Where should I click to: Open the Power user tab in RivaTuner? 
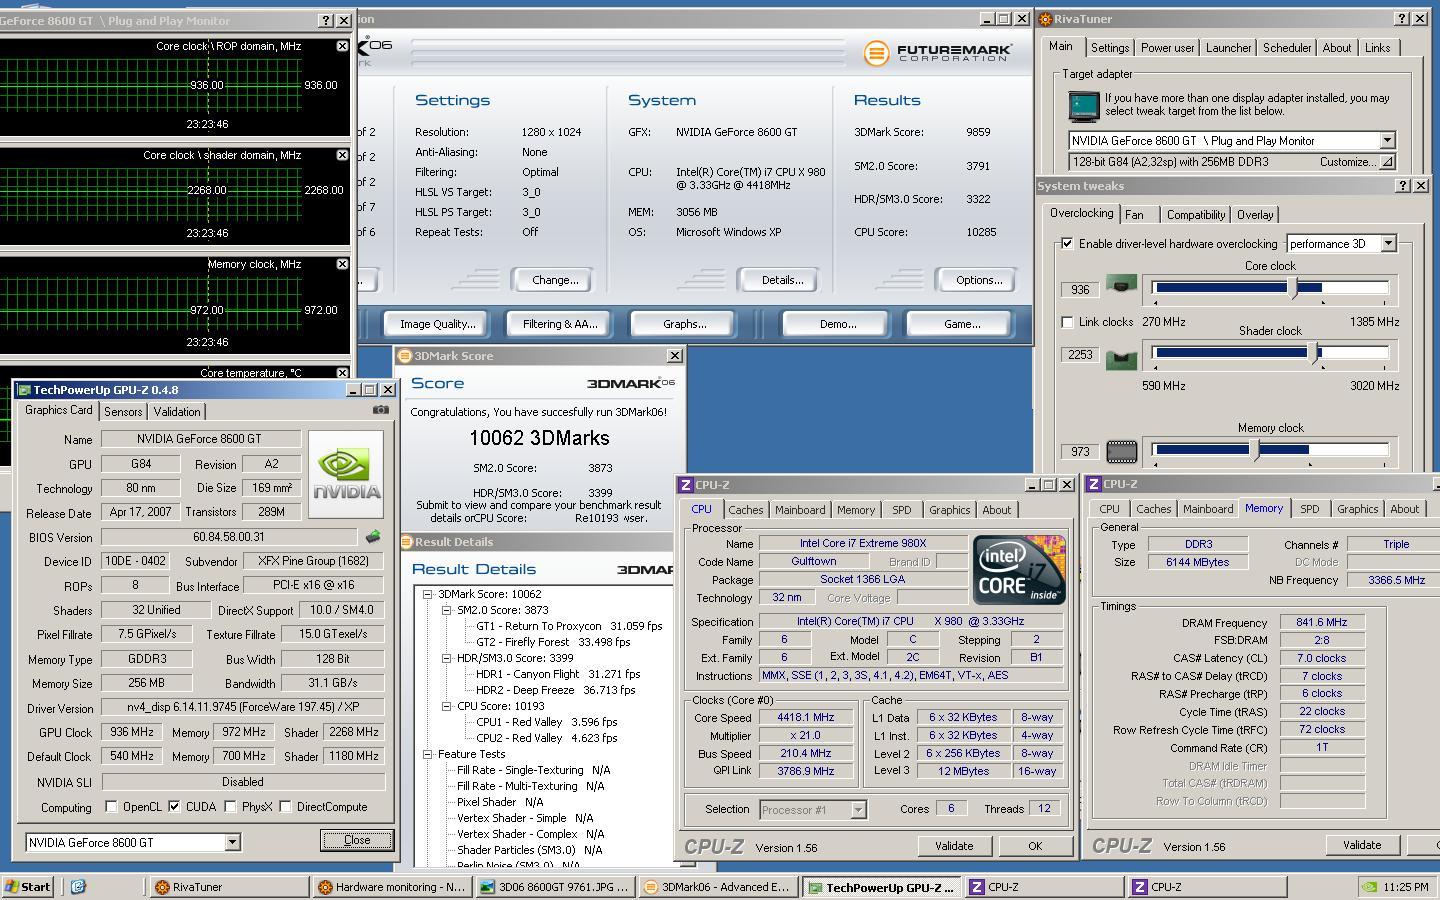tap(1167, 47)
